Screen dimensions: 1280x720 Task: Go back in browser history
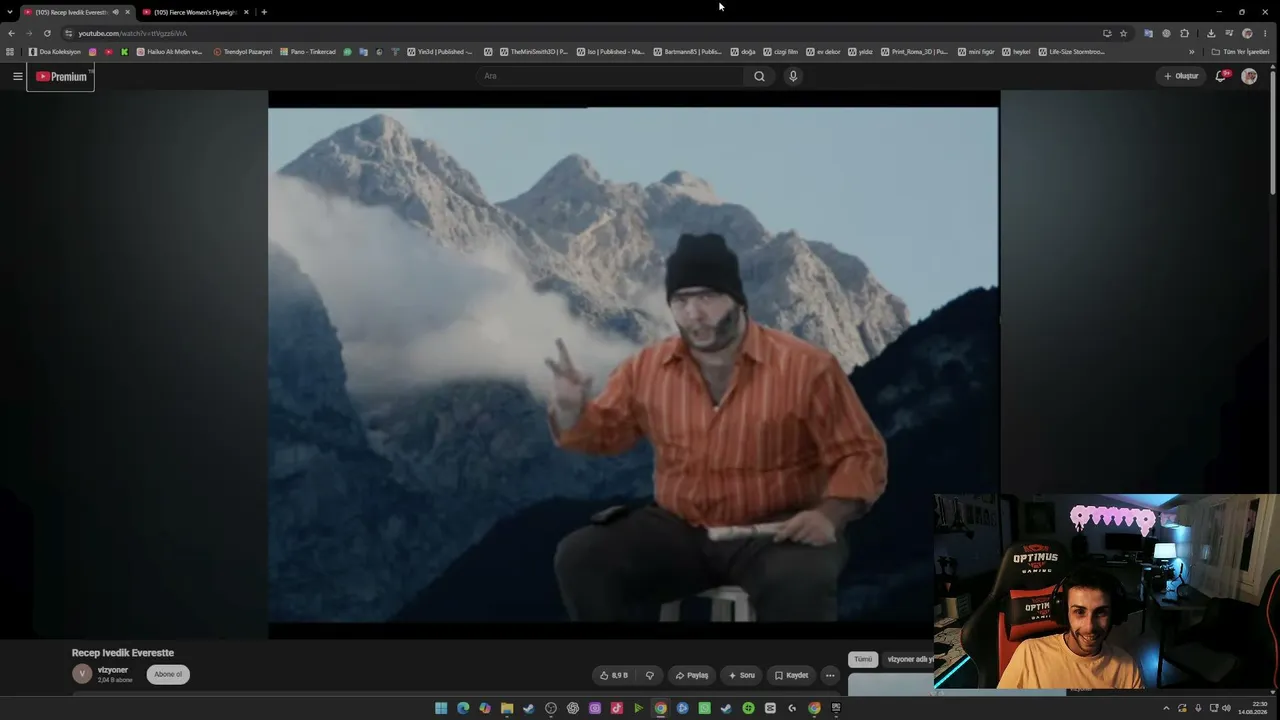[11, 33]
